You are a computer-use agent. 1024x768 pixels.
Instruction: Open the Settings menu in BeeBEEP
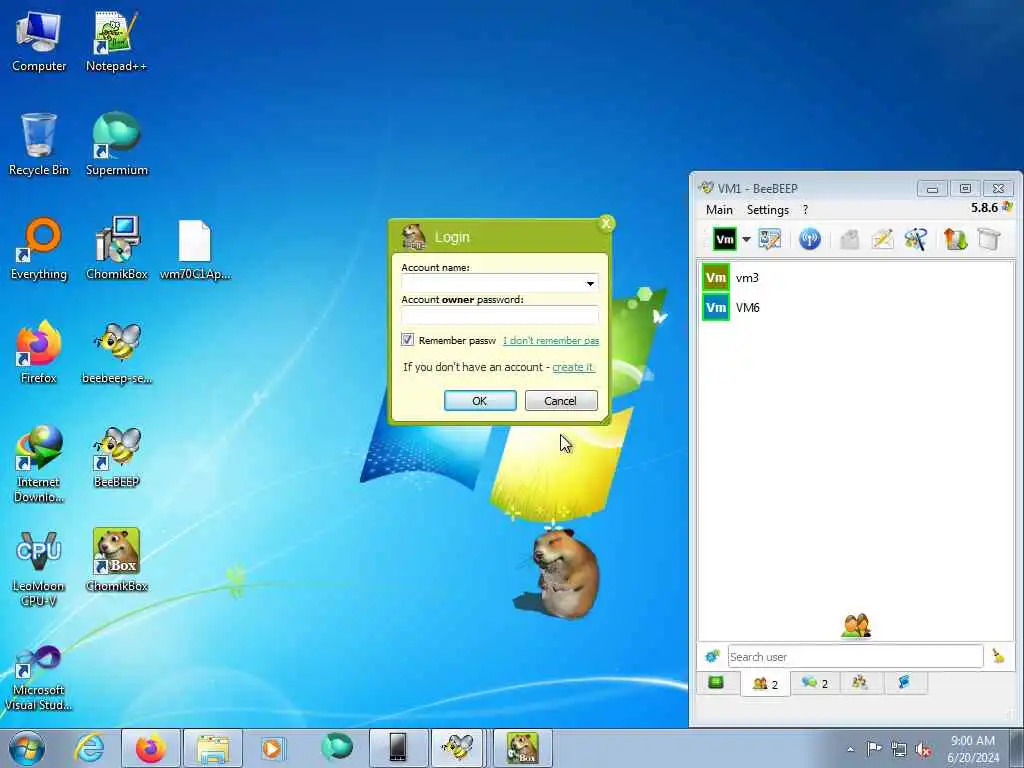(x=767, y=210)
